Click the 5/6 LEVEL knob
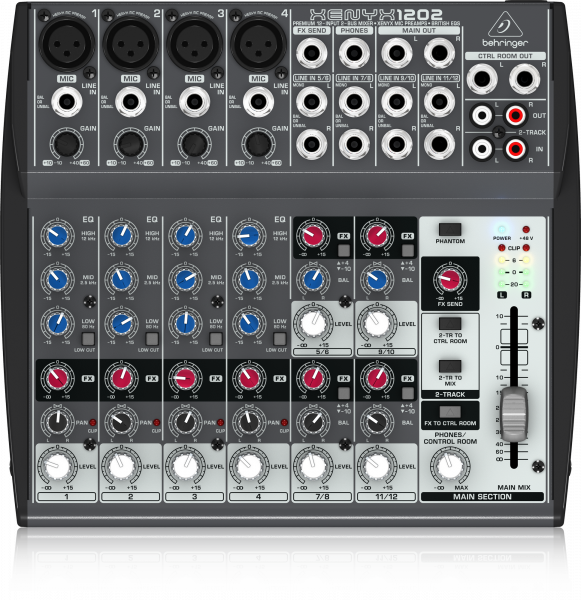Screen dimensions: 581x600 coord(313,323)
